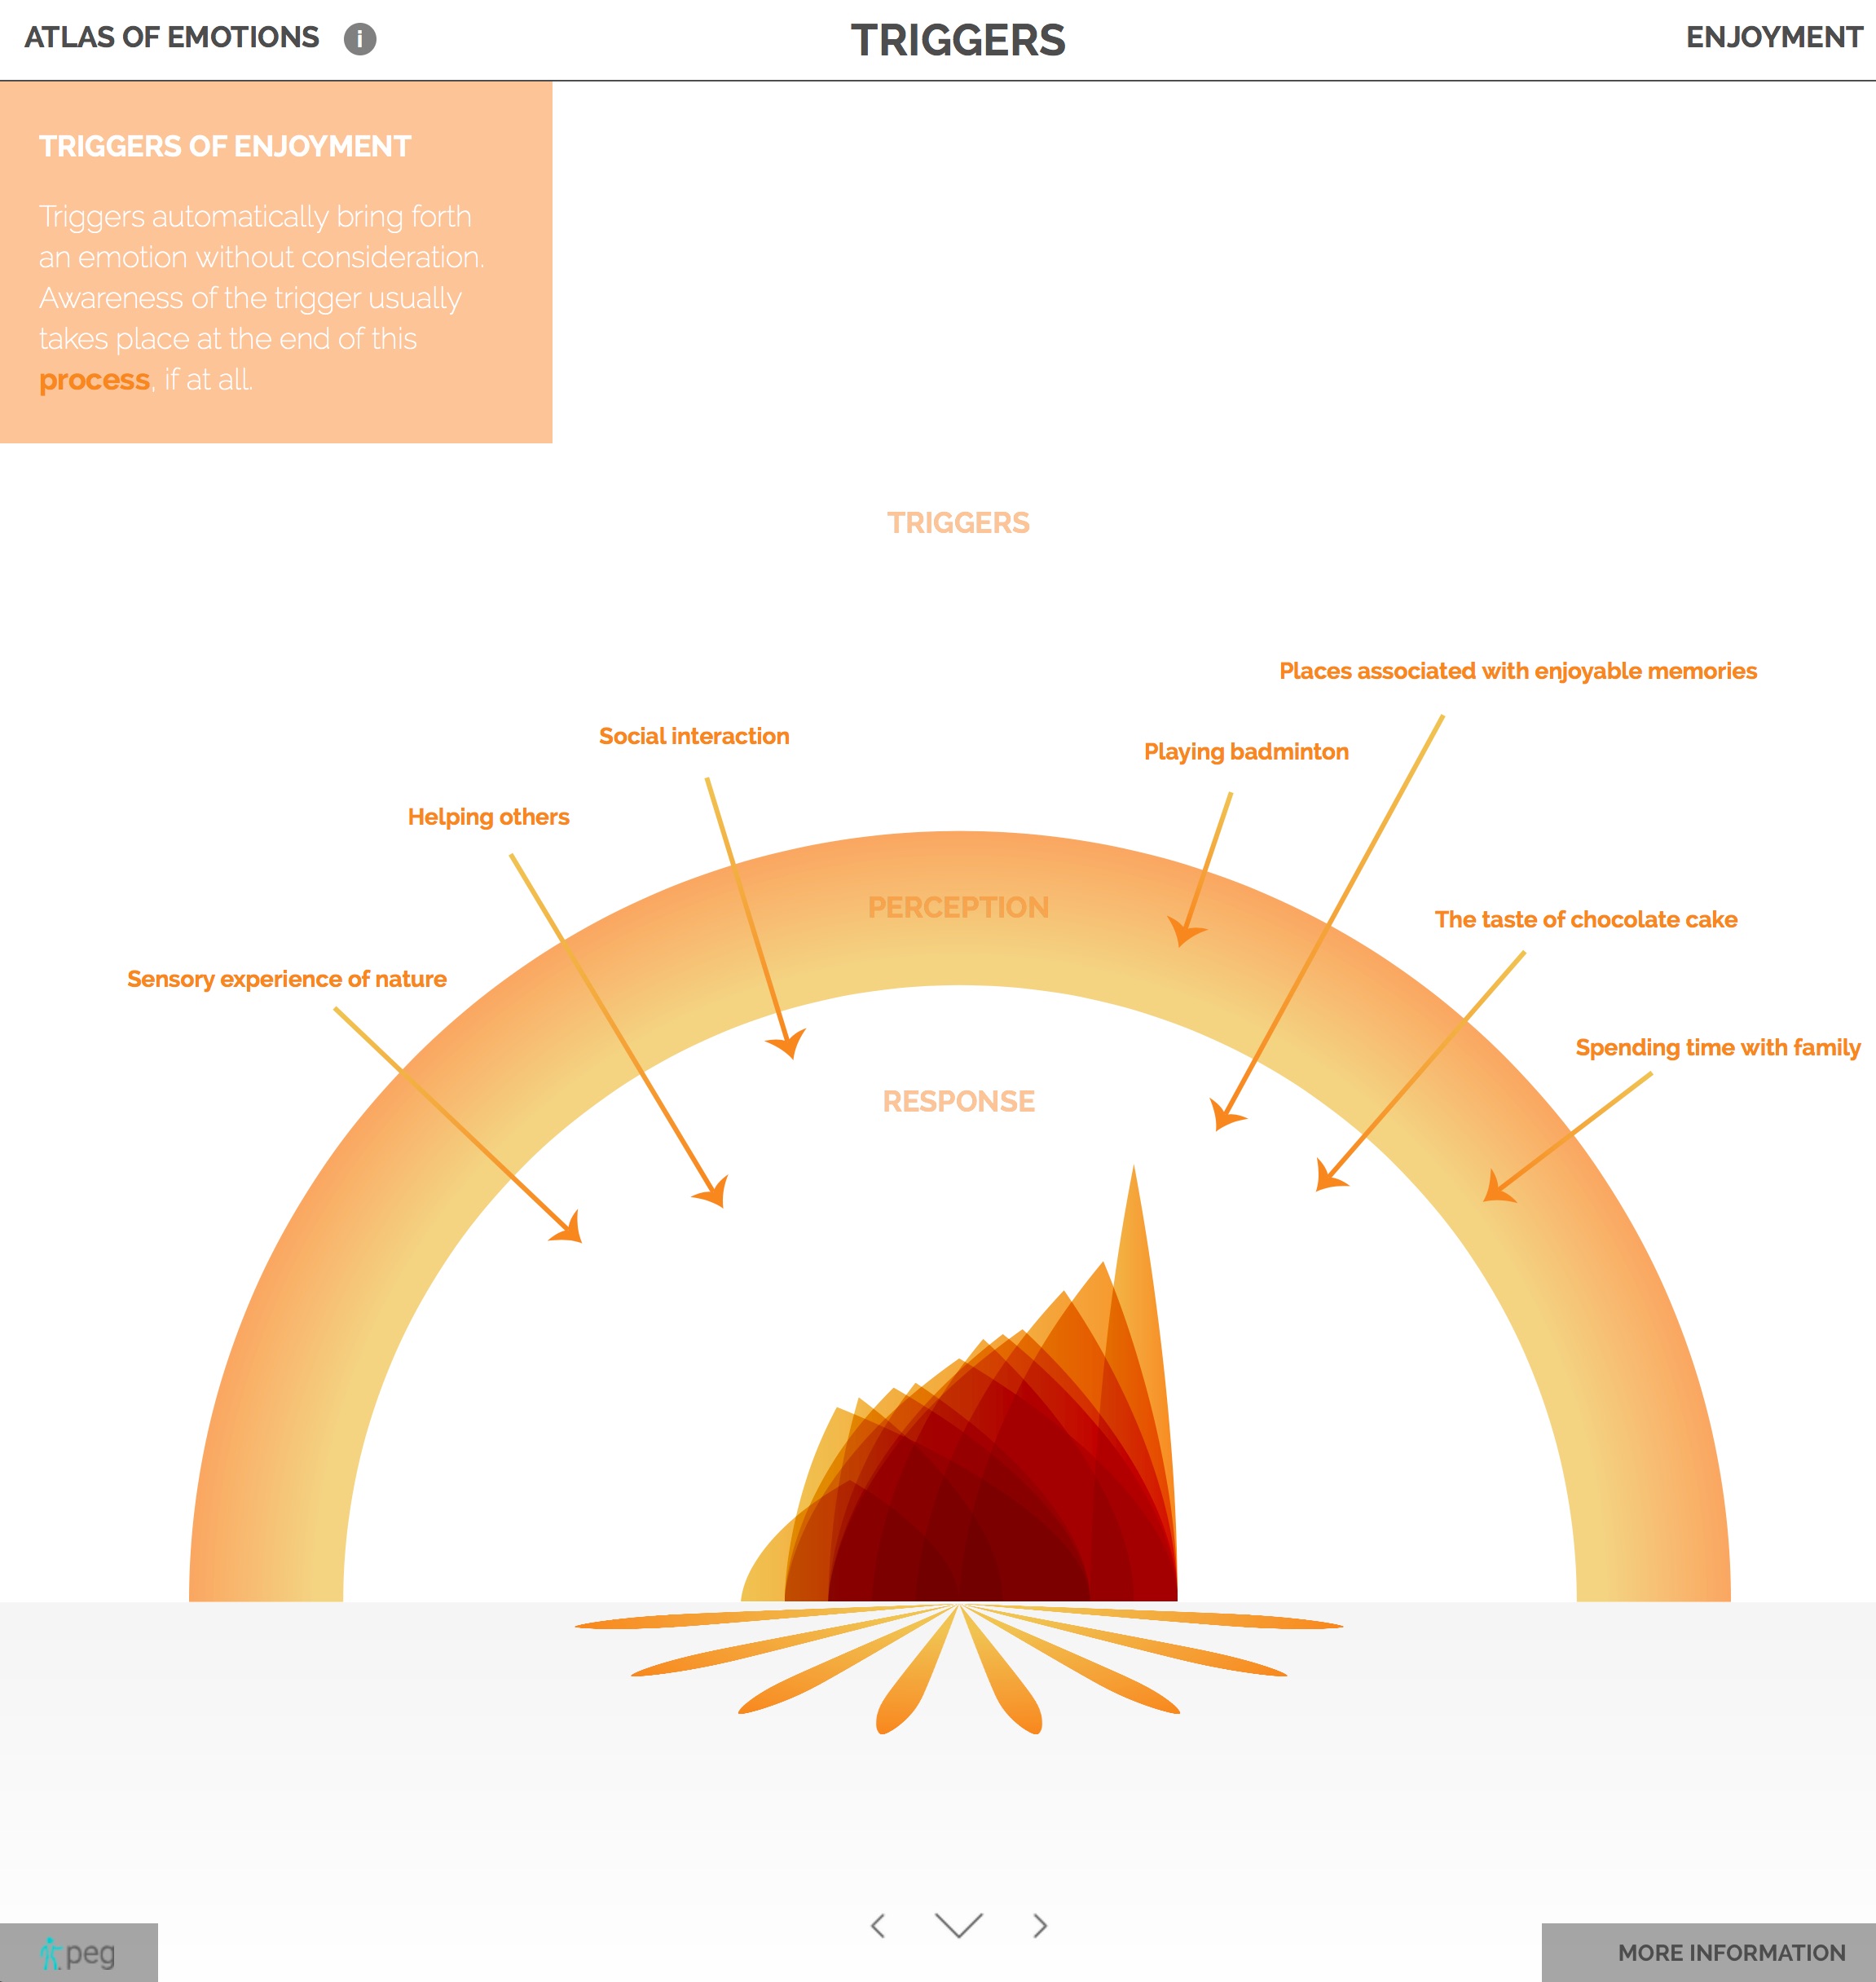Click the peg logo in bottom corner
The image size is (1876, 1982).
78,1952
